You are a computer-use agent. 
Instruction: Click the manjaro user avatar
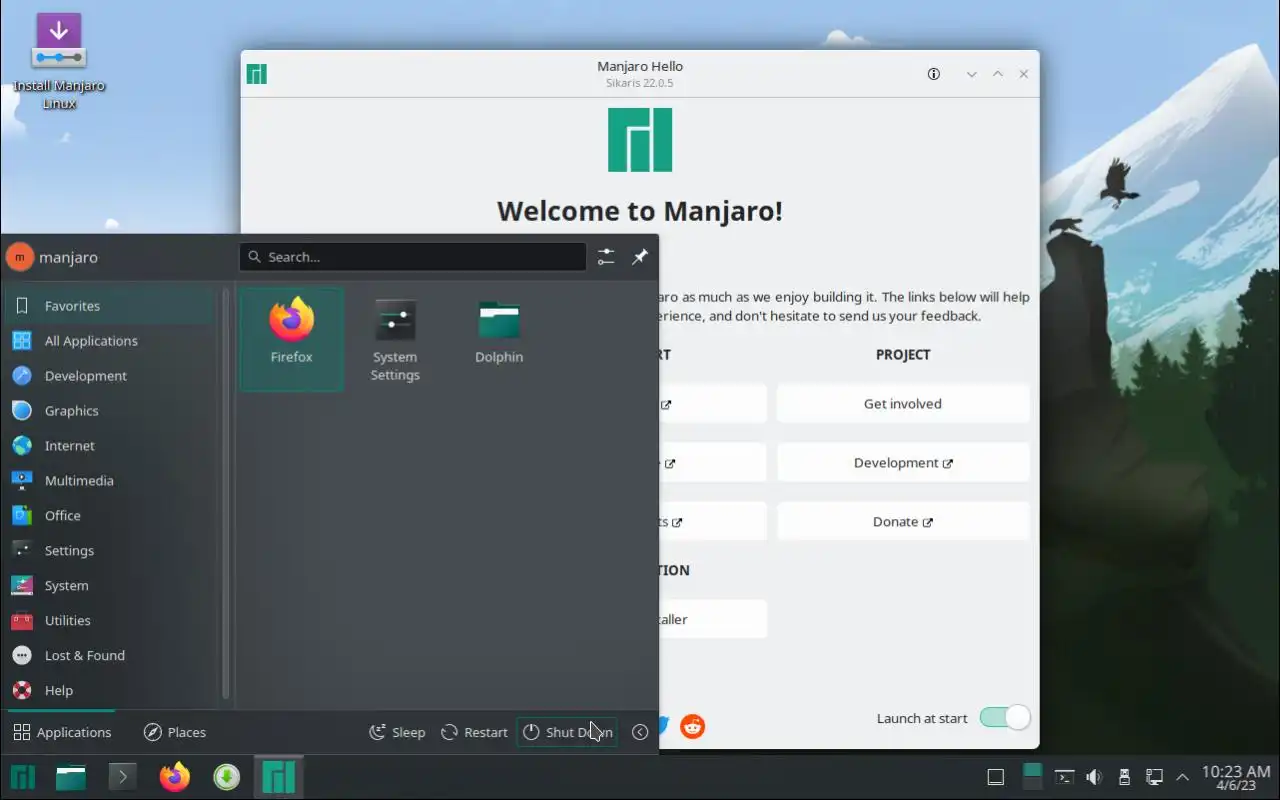tap(20, 257)
